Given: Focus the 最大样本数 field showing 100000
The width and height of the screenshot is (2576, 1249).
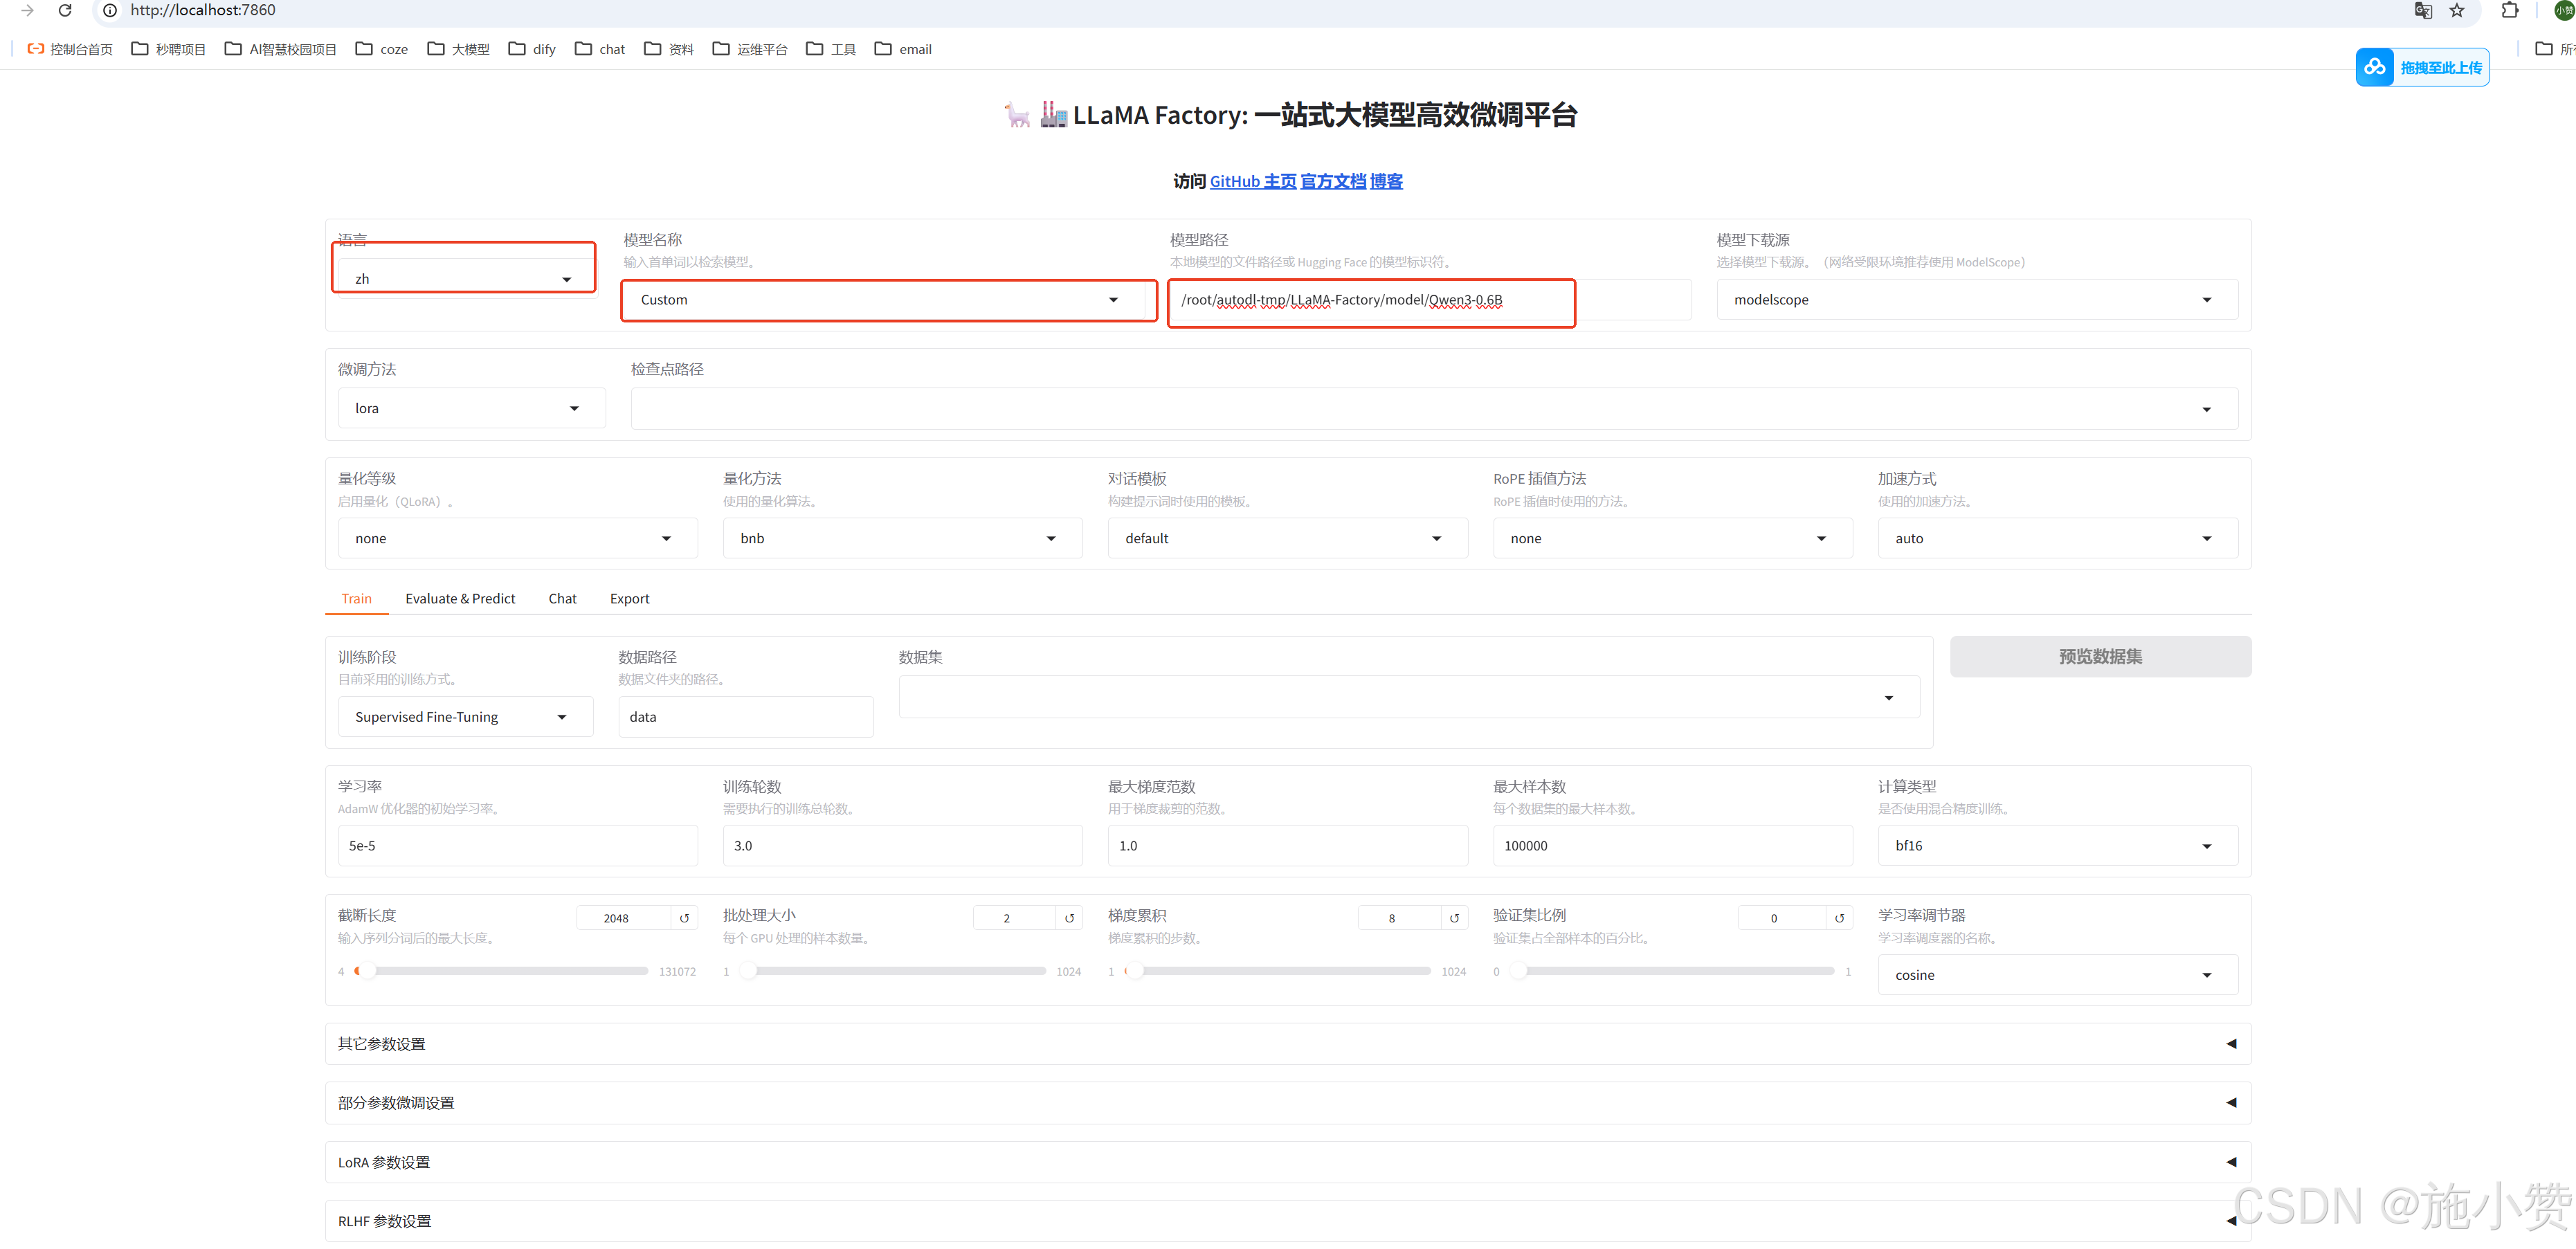Looking at the screenshot, I should 1672,846.
